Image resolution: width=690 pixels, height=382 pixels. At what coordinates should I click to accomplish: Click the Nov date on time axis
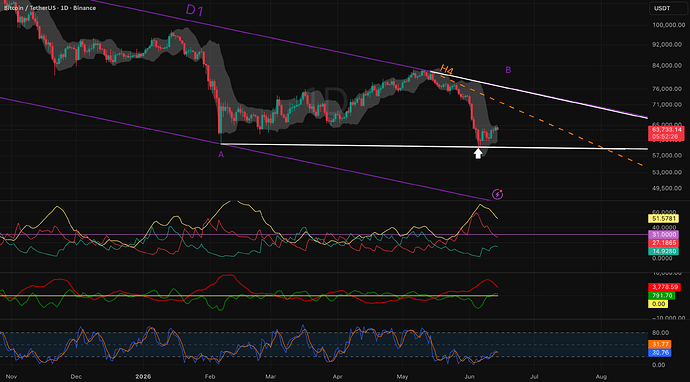[x=11, y=377]
